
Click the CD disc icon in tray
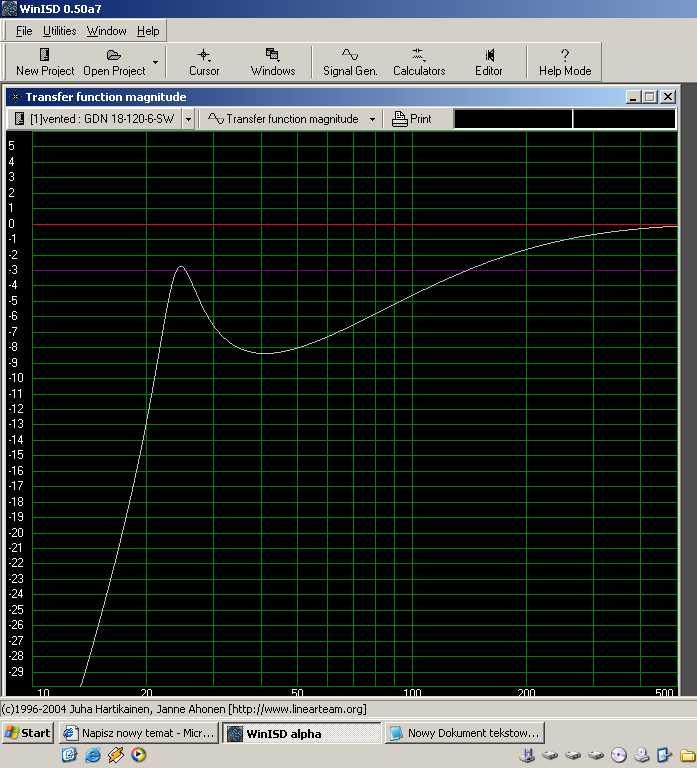pyautogui.click(x=619, y=755)
